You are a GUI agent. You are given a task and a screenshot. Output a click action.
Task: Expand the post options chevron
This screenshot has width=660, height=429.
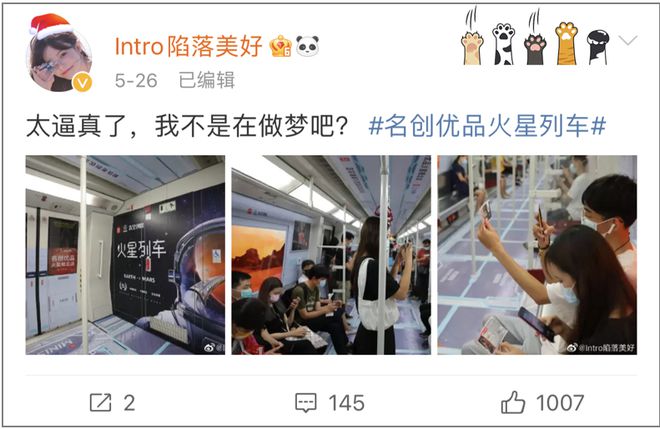coord(629,40)
